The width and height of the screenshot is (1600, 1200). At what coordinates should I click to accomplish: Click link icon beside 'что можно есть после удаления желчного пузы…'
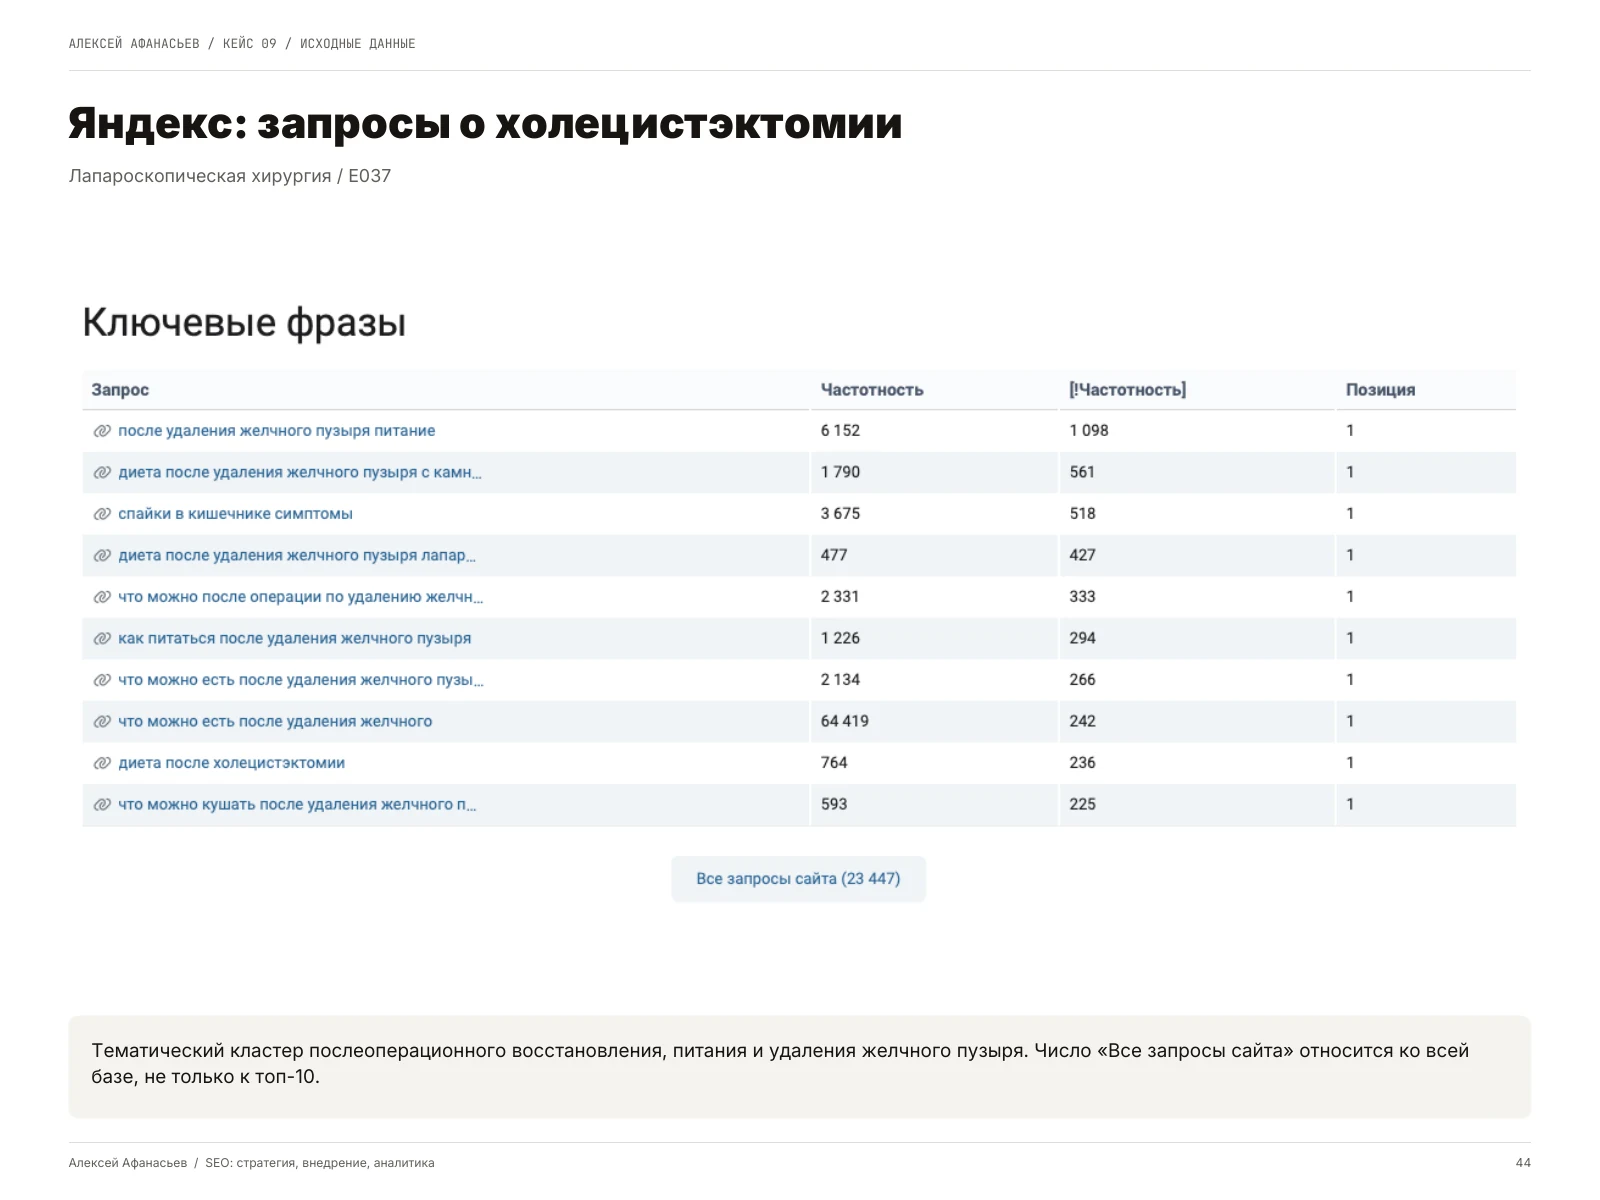tap(102, 680)
